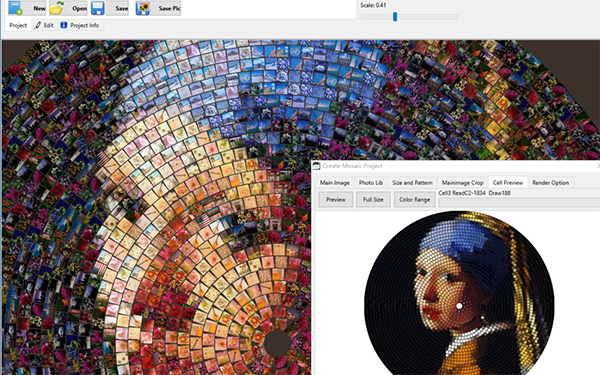
Task: Click the Edit pencil icon
Action: pos(38,25)
